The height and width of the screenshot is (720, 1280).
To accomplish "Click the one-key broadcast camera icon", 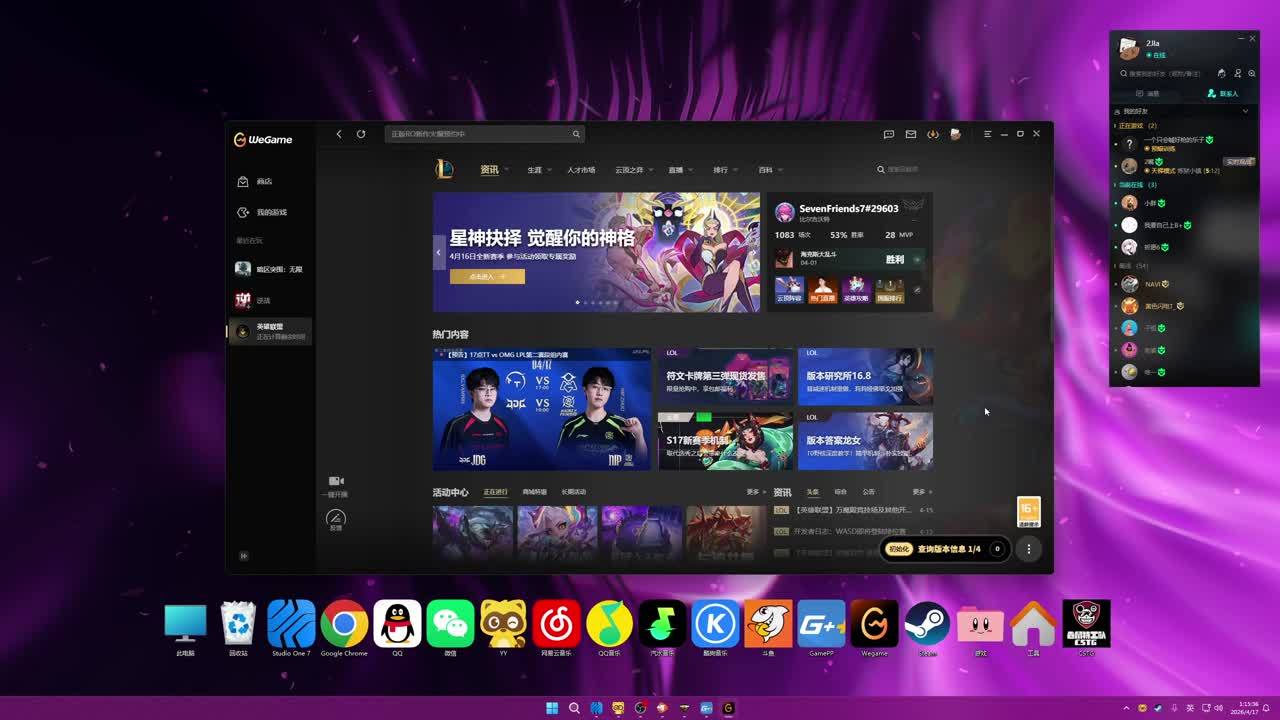I will point(336,482).
